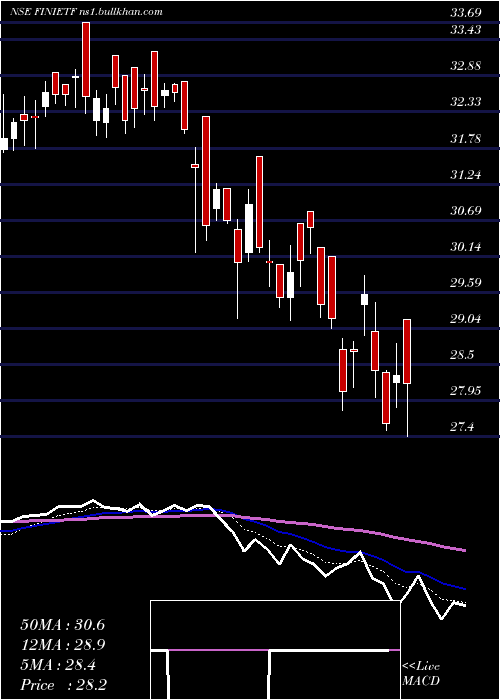500x700 pixels.
Task: Click the '<<Live MACD' label
Action: pyautogui.click(x=421, y=673)
